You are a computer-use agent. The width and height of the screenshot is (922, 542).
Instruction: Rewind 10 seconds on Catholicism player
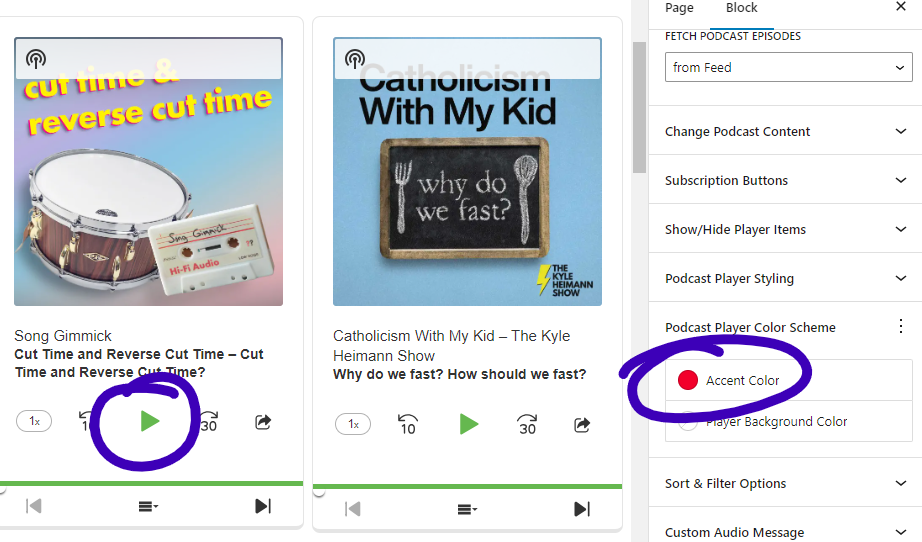407,424
